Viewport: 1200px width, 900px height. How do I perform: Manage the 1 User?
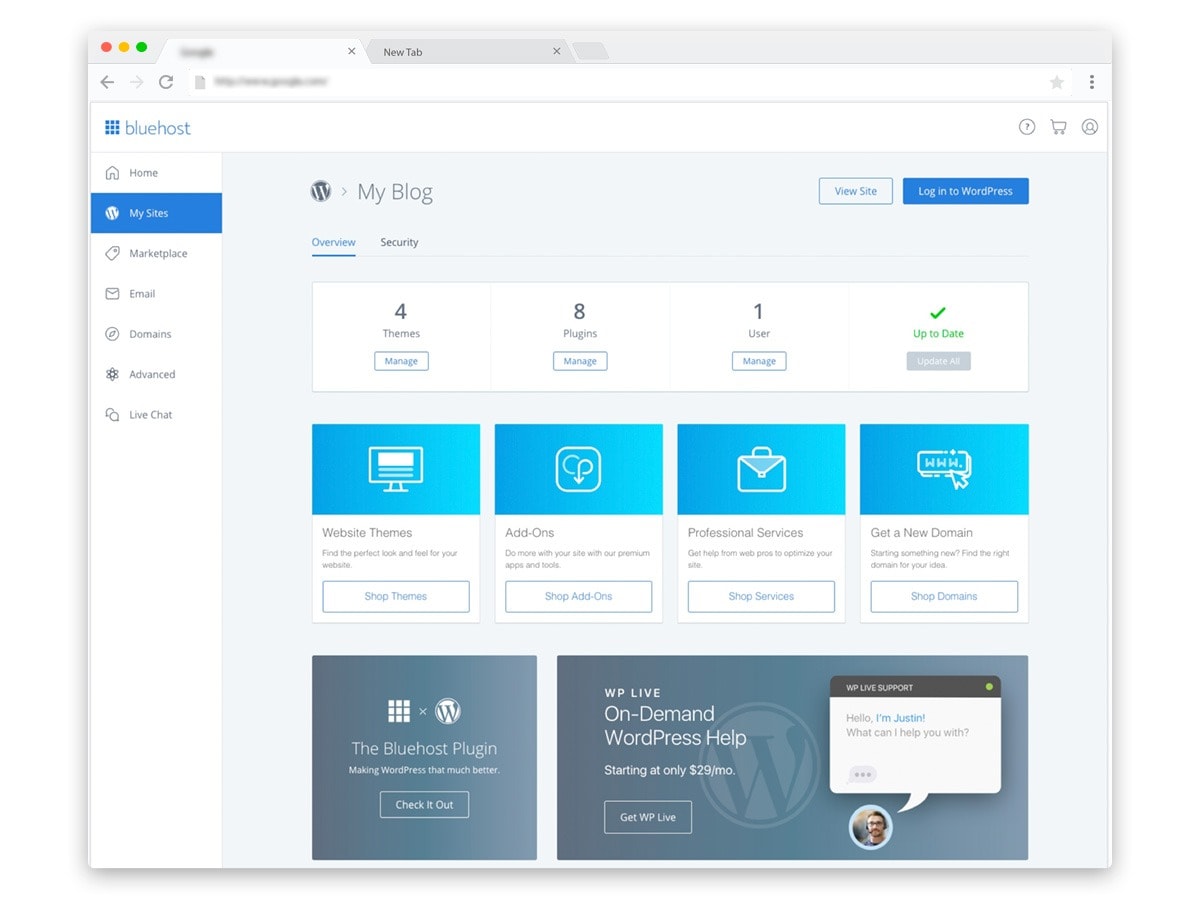coord(759,361)
